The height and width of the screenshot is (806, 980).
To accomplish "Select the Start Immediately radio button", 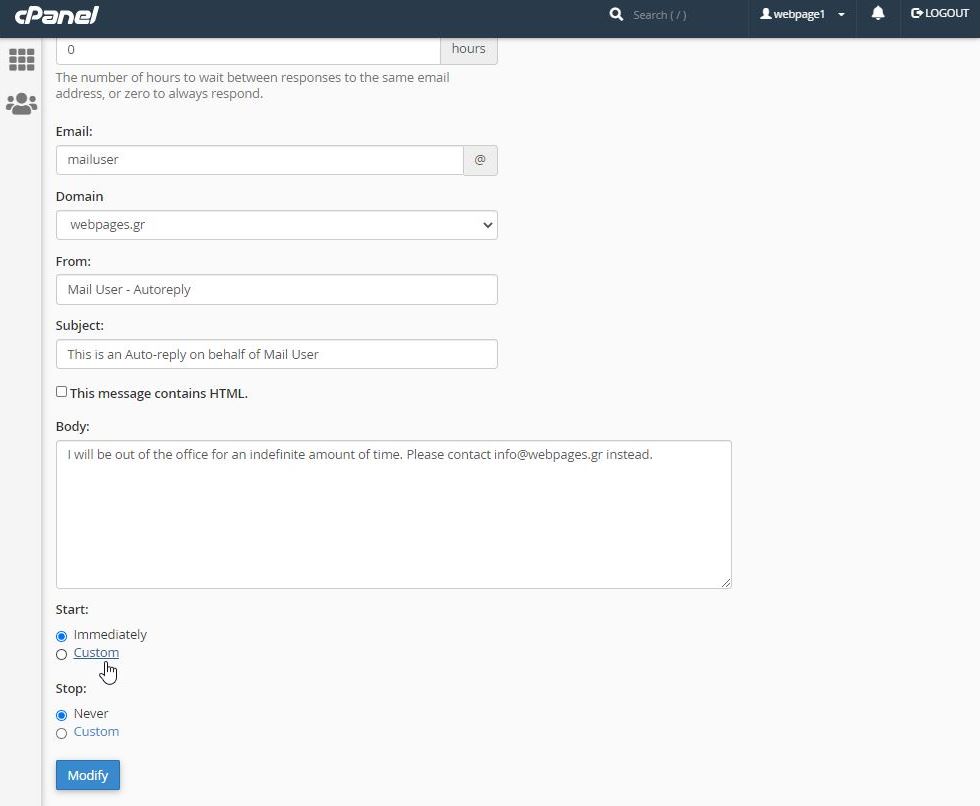I will [x=62, y=636].
